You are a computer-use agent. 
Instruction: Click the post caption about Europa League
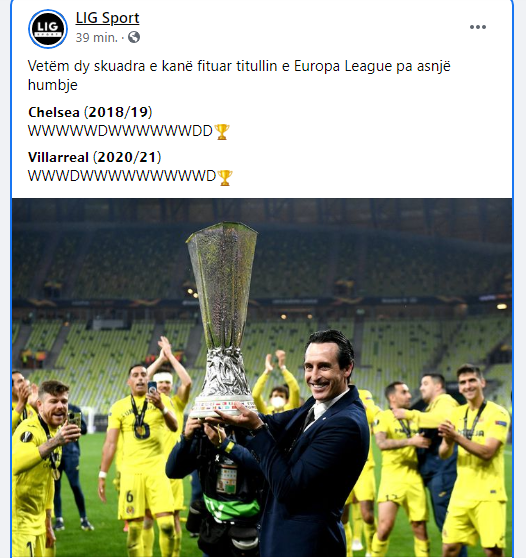click(x=239, y=75)
